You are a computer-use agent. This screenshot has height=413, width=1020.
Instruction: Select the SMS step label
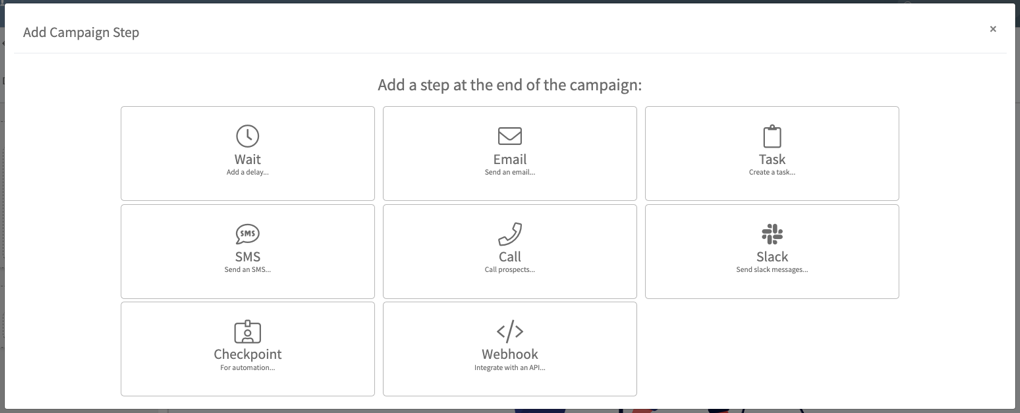247,257
